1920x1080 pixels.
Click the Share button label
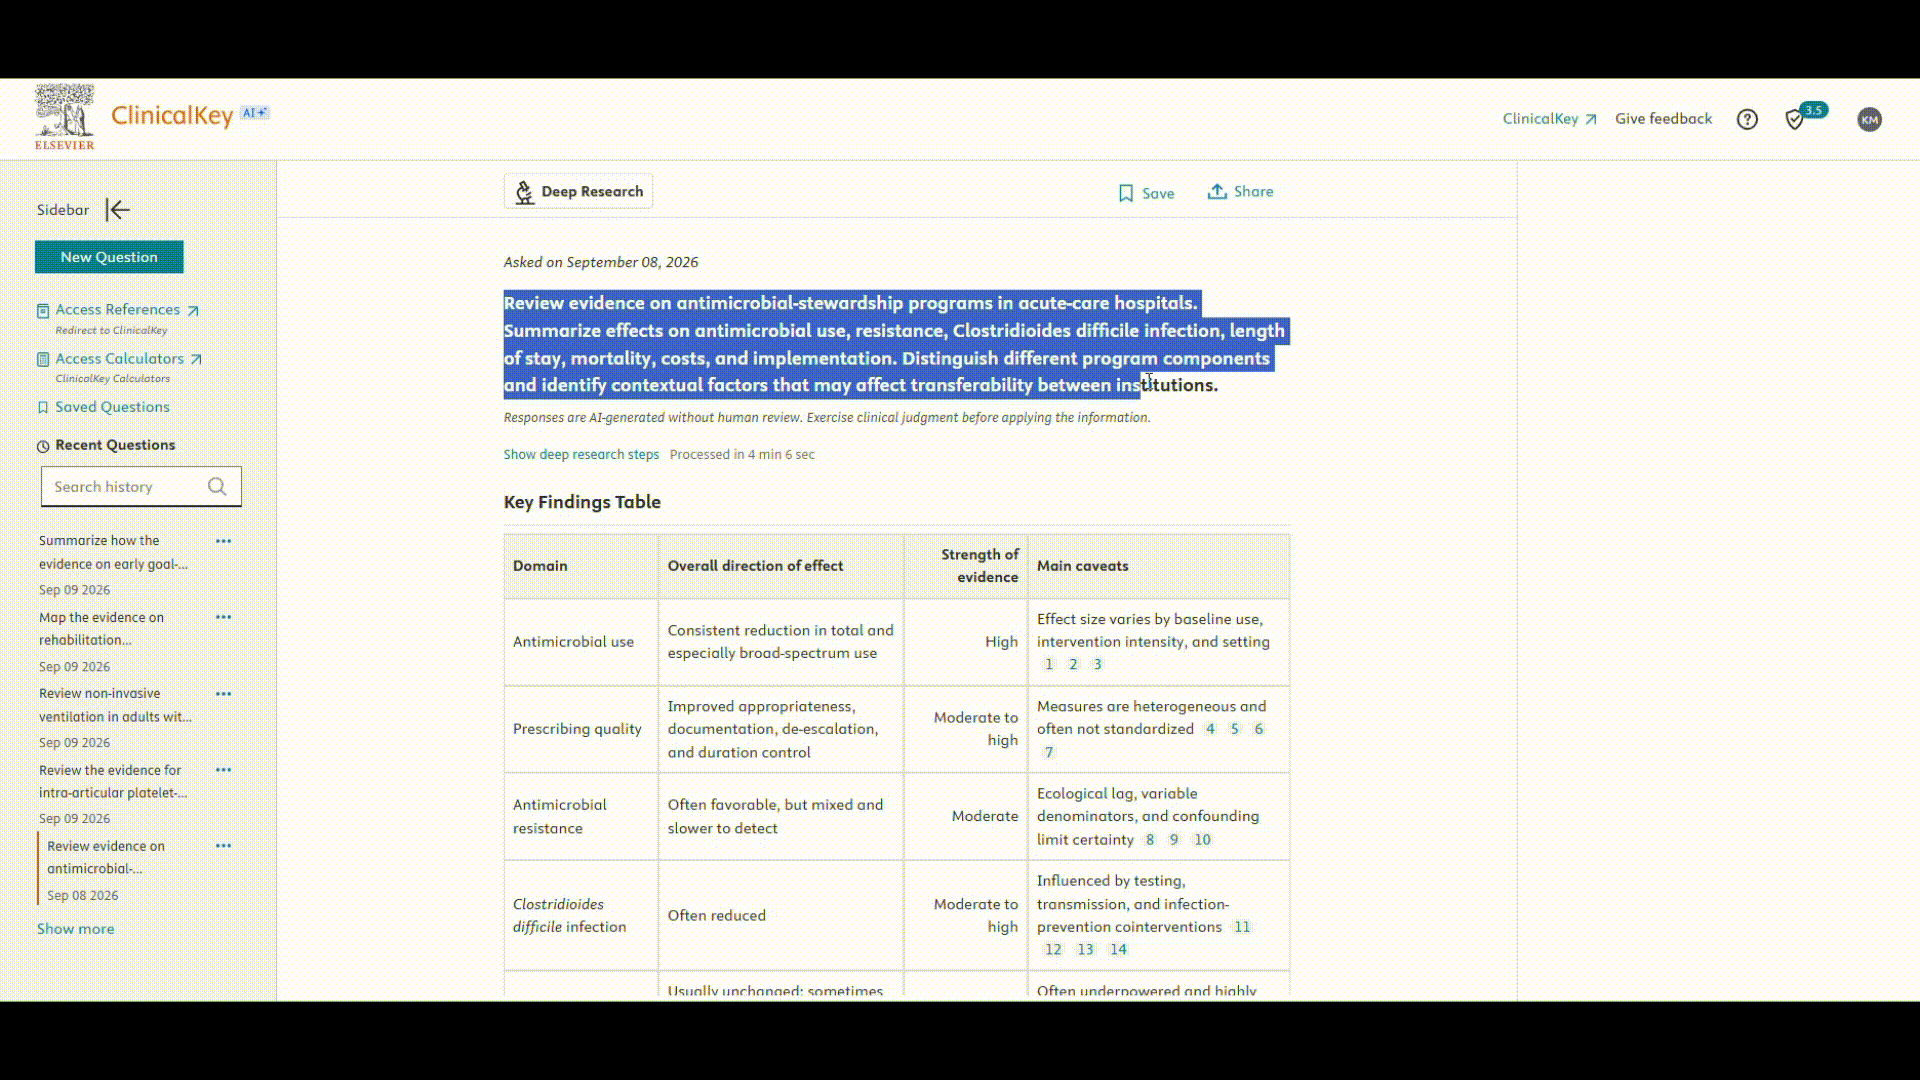pos(1253,192)
